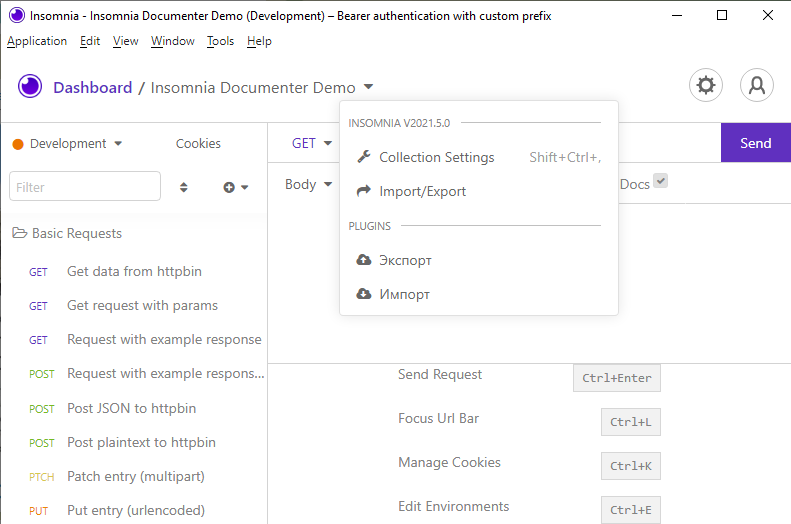Click the Basic Requests folder icon
Image resolution: width=791 pixels, height=524 pixels.
[20, 232]
